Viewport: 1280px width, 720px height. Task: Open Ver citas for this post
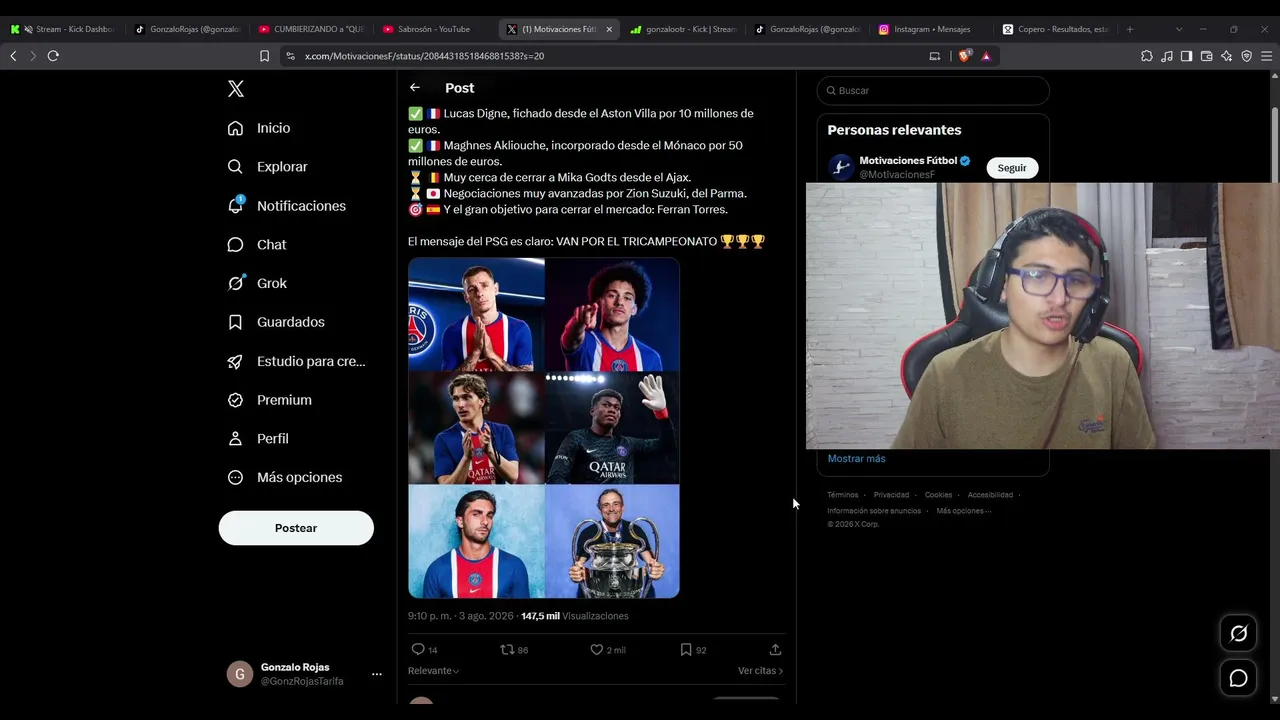760,671
